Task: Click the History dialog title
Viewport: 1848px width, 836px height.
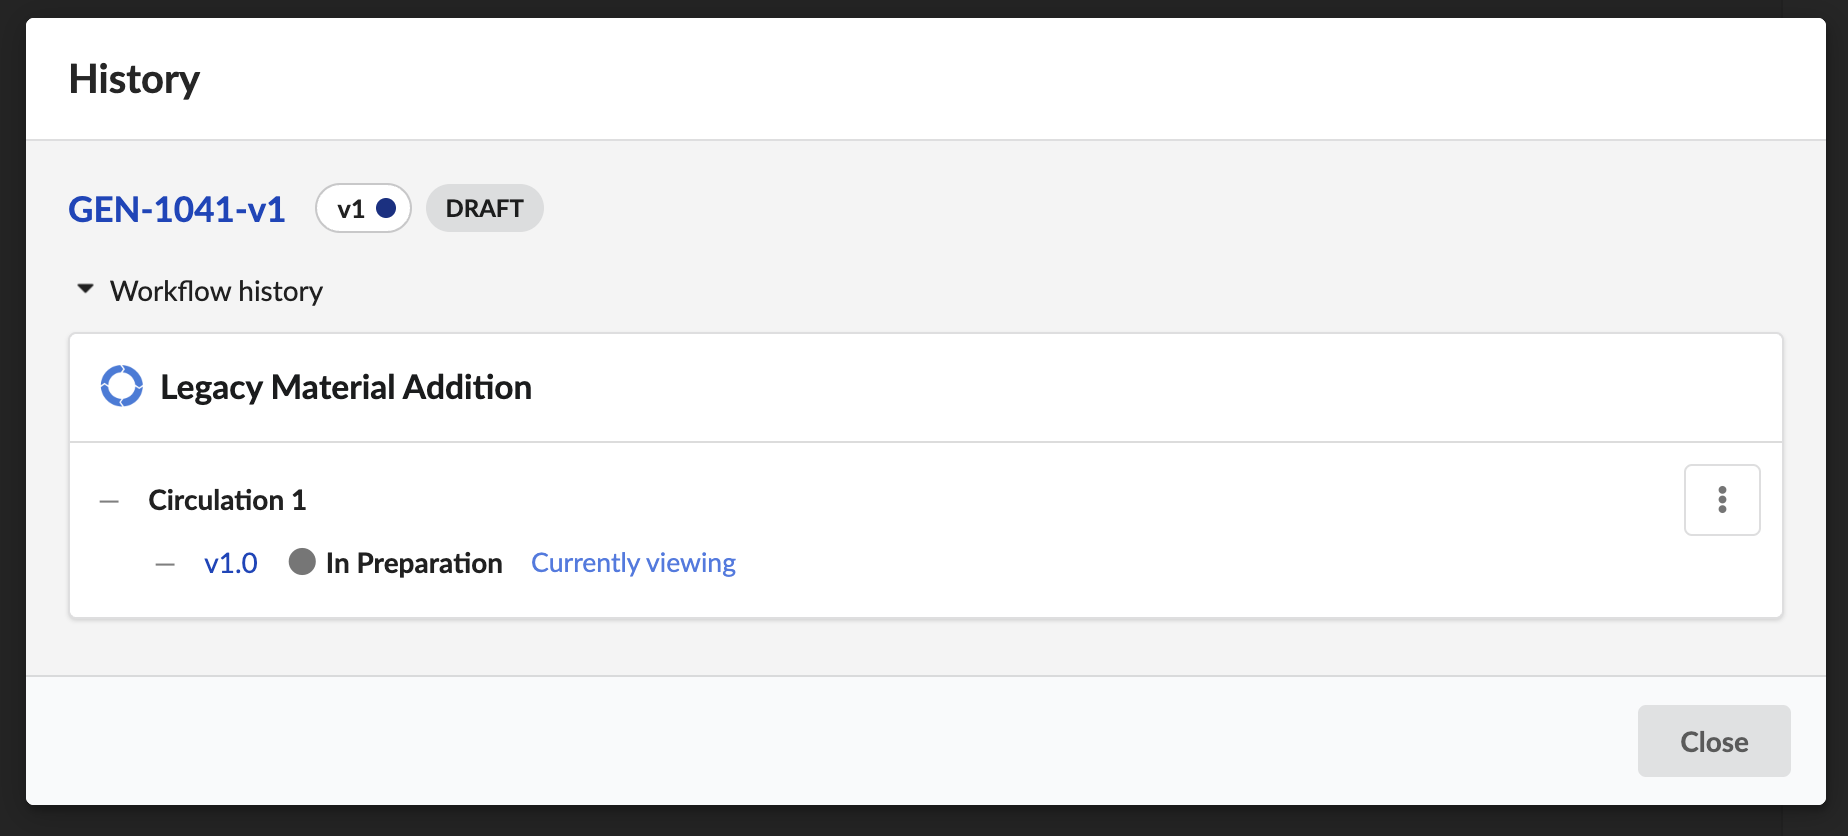Action: tap(134, 79)
